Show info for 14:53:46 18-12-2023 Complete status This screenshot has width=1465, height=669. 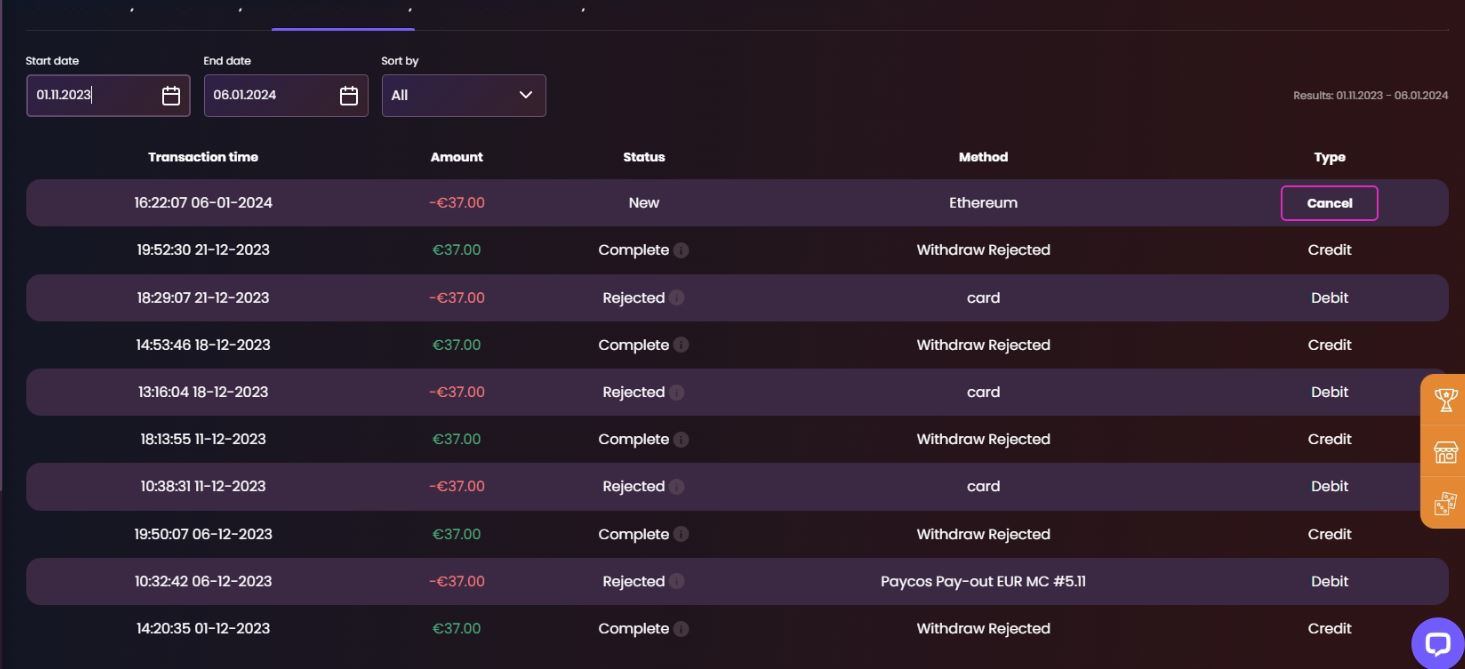point(681,345)
